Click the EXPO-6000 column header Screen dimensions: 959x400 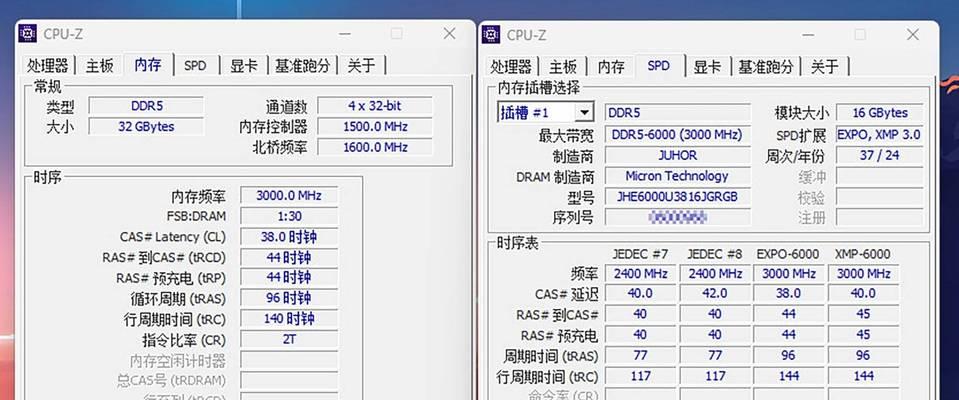click(x=788, y=254)
